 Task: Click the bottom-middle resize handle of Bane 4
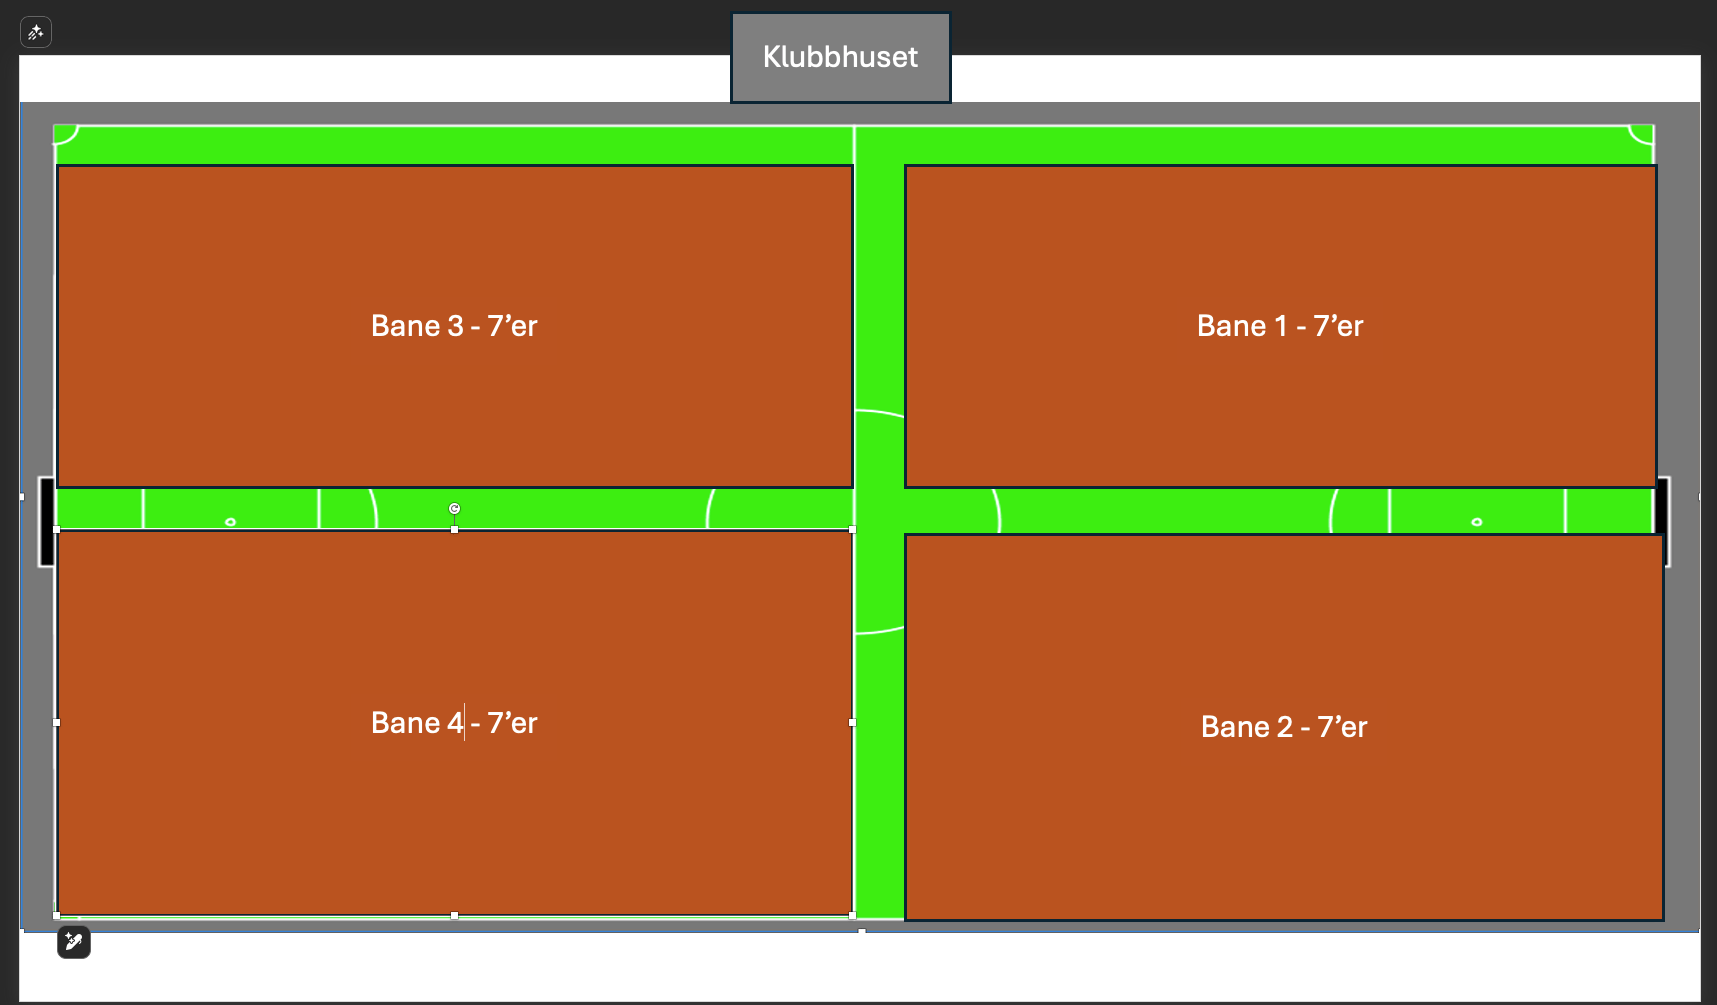pyautogui.click(x=455, y=915)
